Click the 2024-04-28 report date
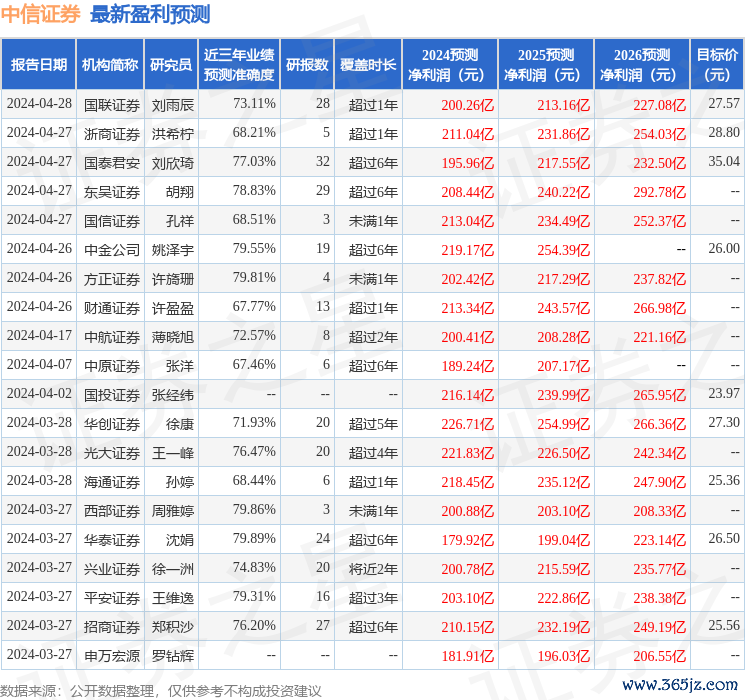Image resolution: width=745 pixels, height=700 pixels. [x=39, y=103]
